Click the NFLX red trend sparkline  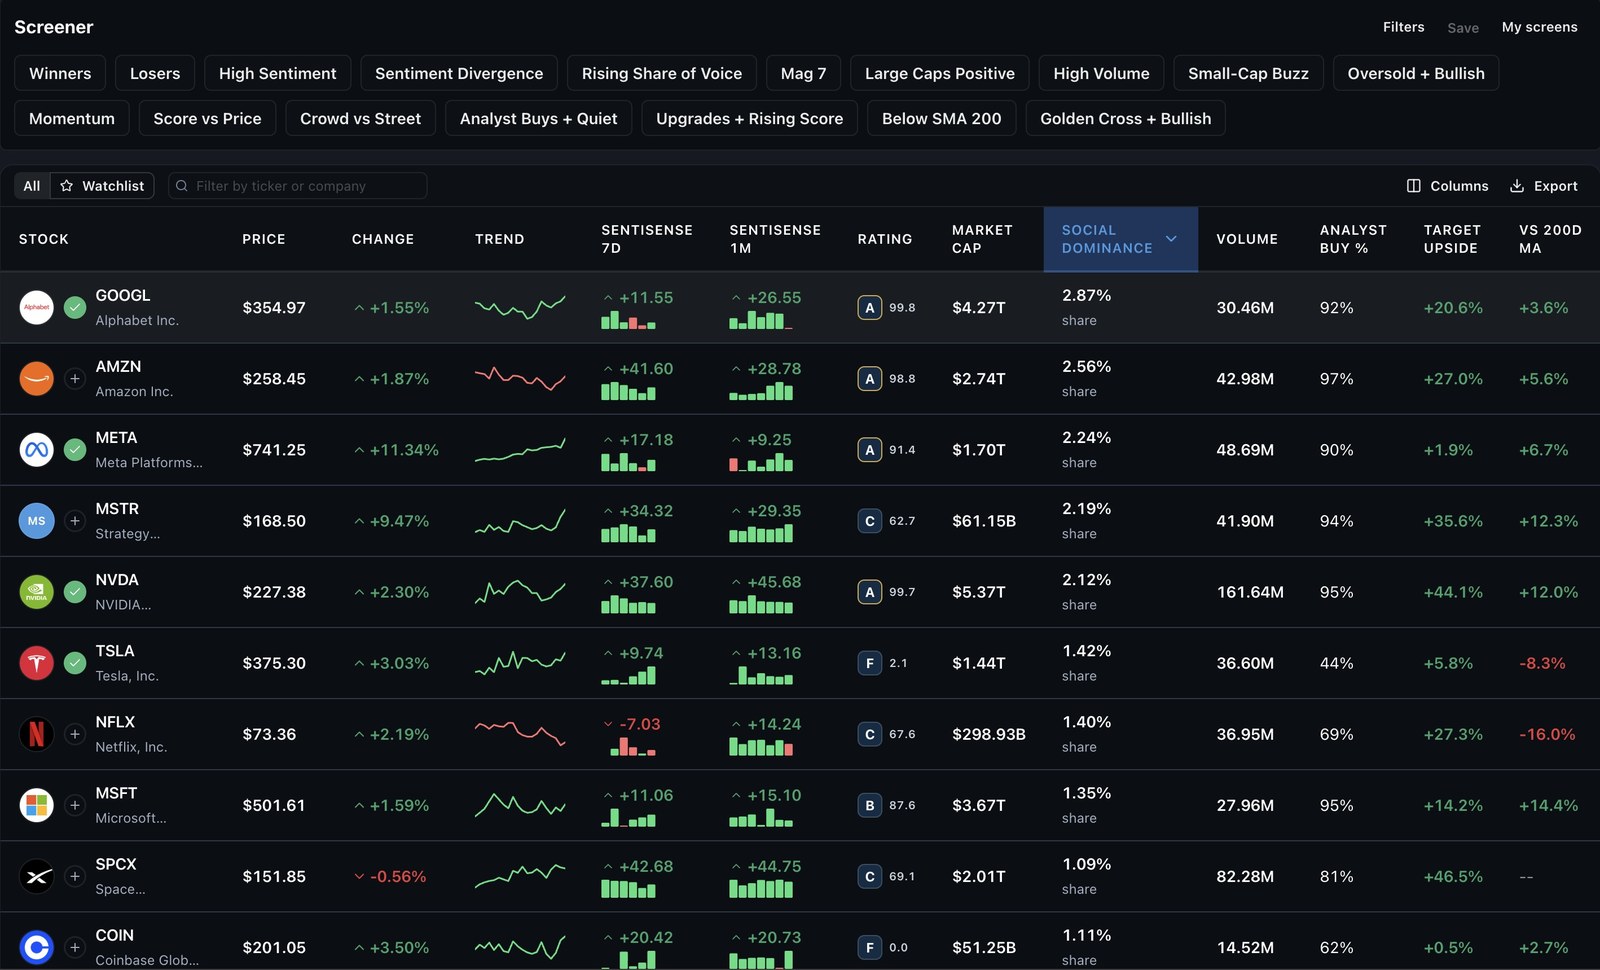tap(520, 733)
